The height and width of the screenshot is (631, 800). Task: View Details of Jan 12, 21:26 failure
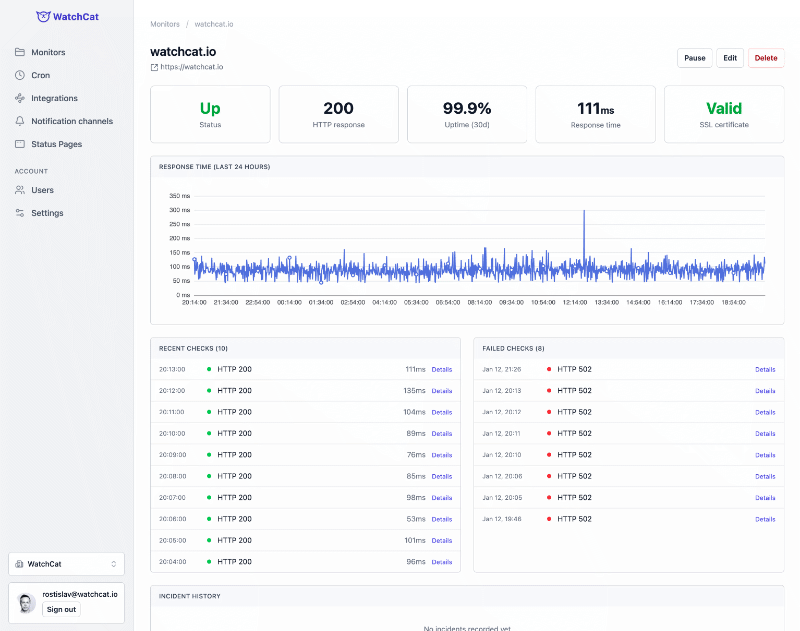765,369
